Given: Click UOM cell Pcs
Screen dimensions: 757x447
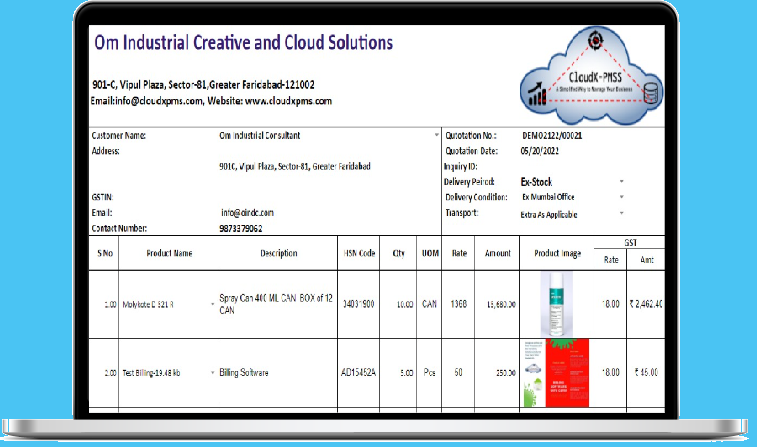Looking at the screenshot, I should coord(429,373).
